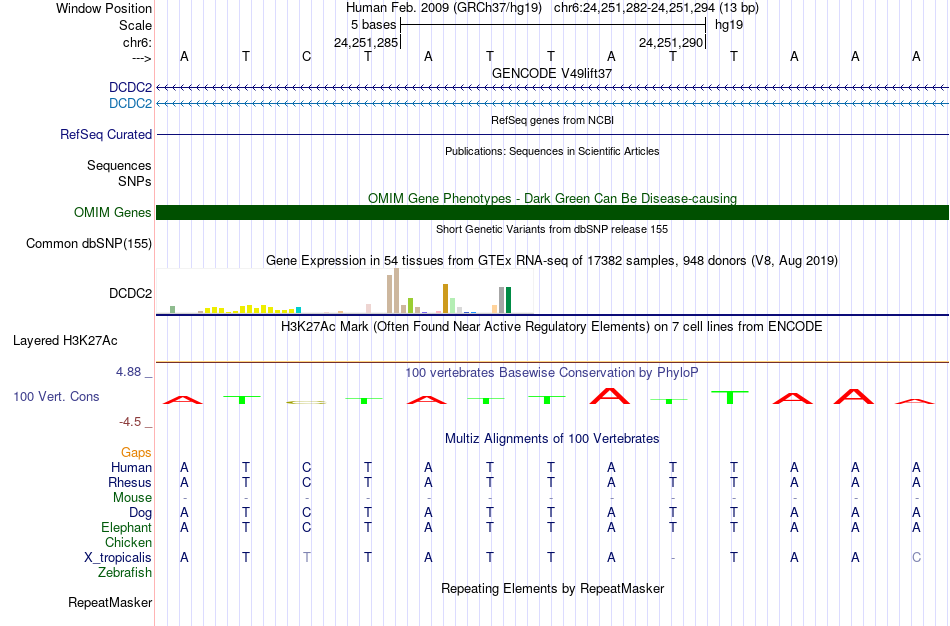Click the "Human" alignment row label
950x626 pixels.
point(131,467)
